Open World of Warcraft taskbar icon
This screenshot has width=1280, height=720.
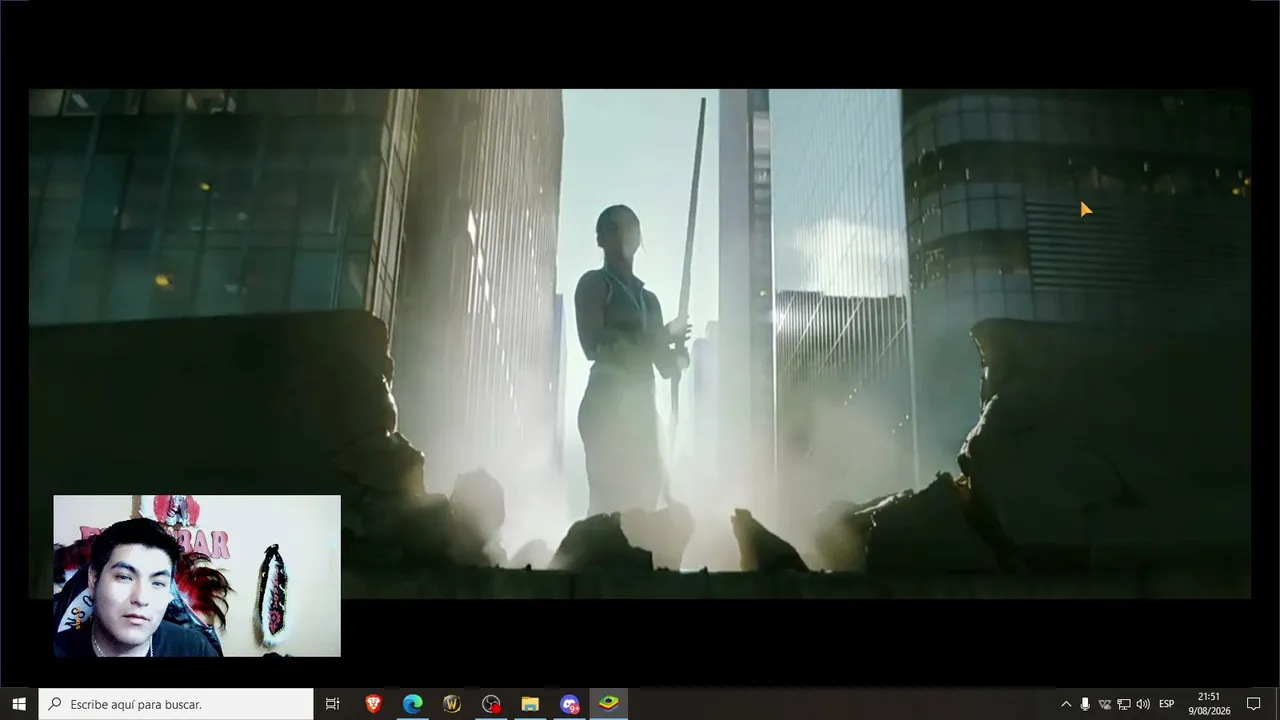point(451,704)
